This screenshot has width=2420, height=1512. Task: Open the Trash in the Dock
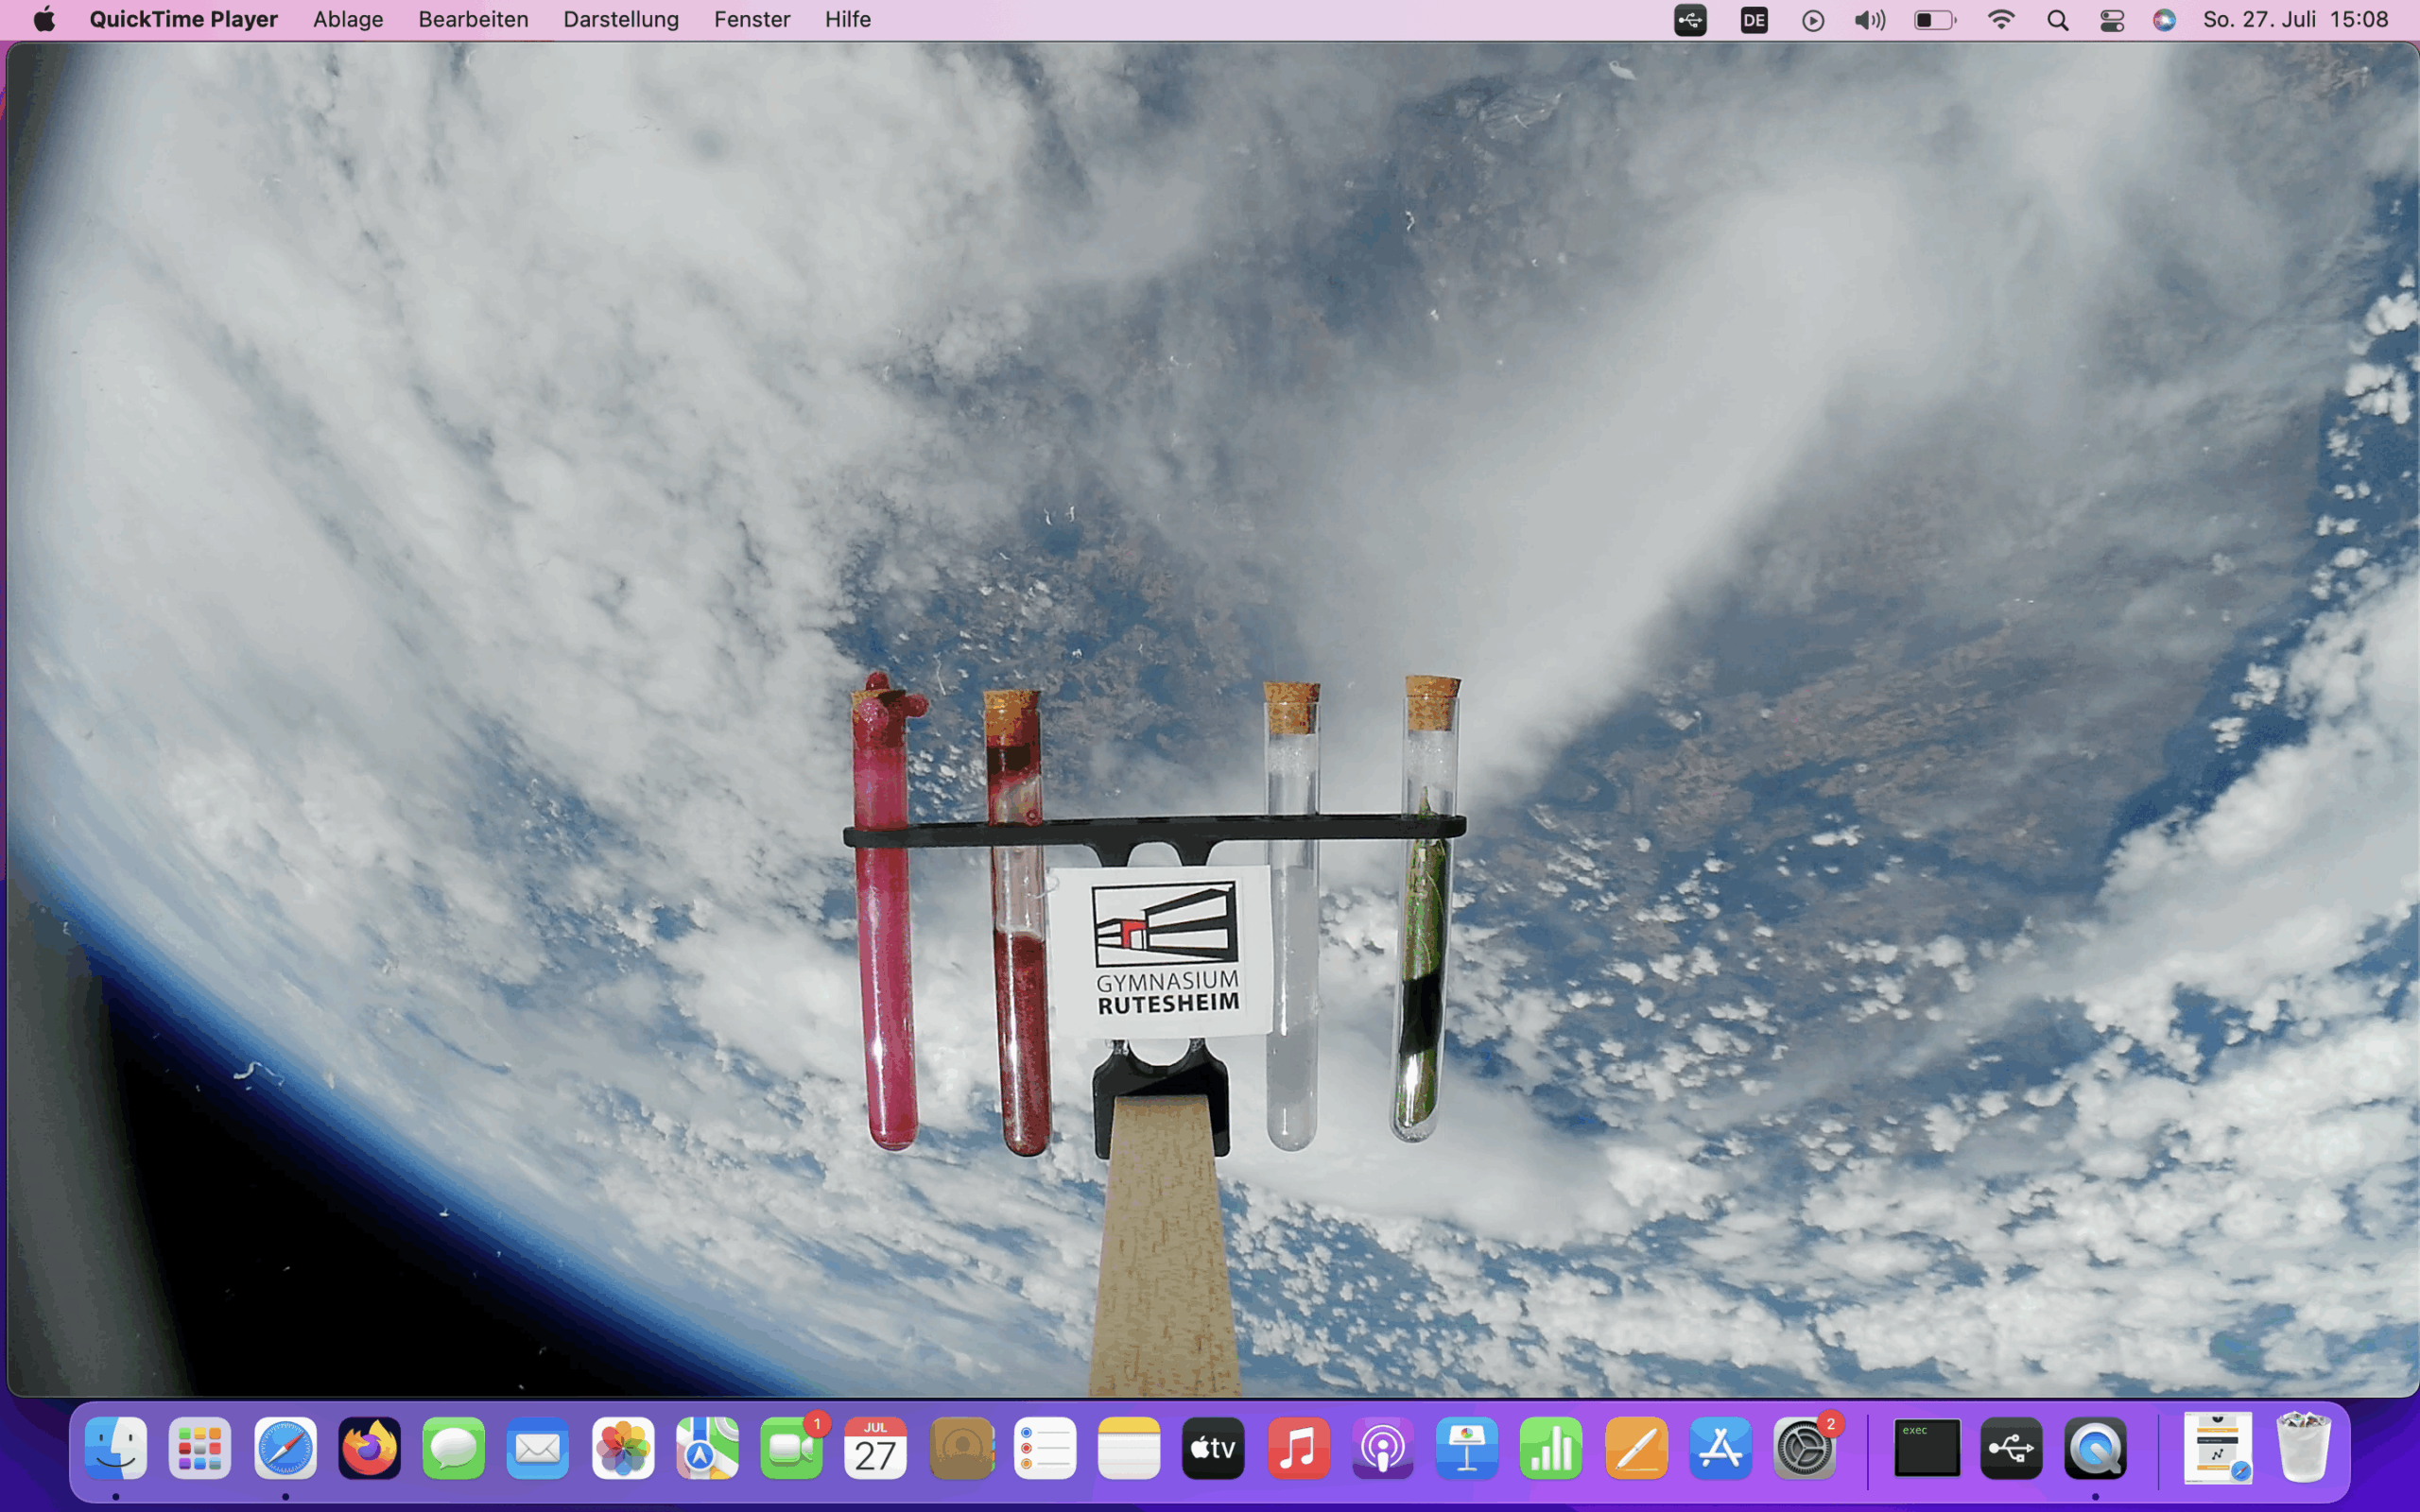pyautogui.click(x=2303, y=1447)
